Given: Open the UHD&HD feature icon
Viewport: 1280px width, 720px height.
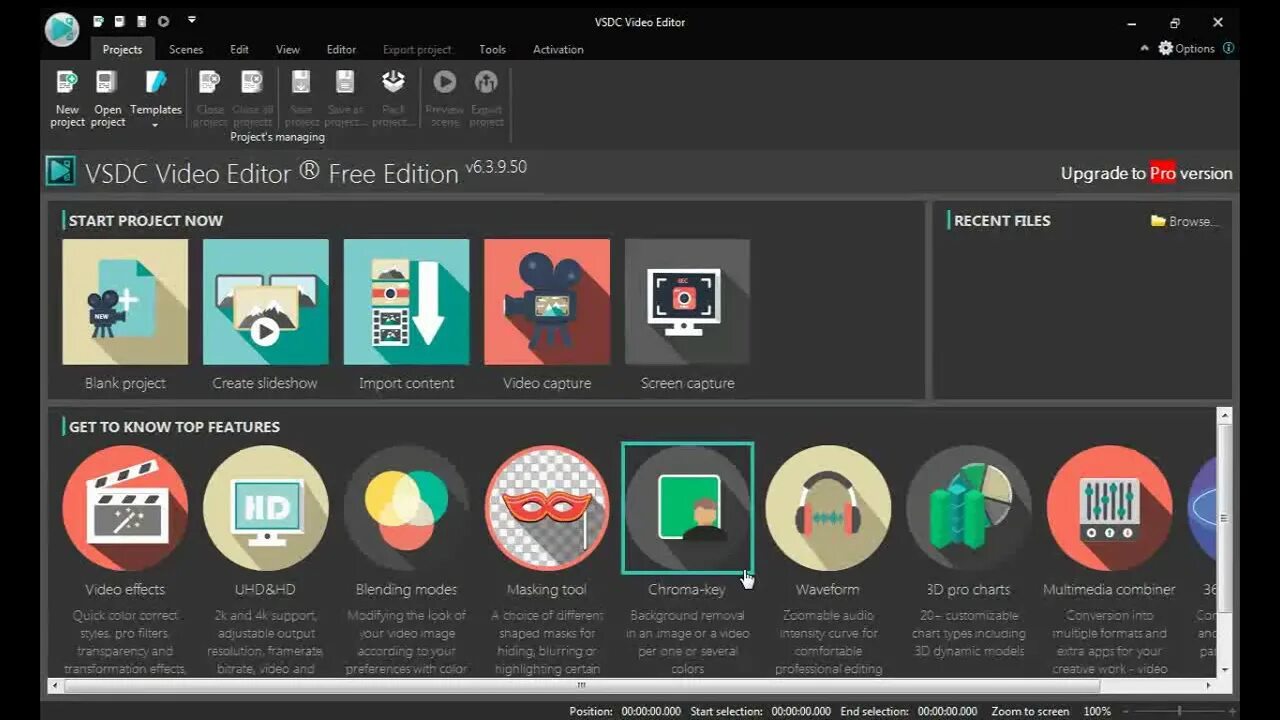Looking at the screenshot, I should point(265,508).
